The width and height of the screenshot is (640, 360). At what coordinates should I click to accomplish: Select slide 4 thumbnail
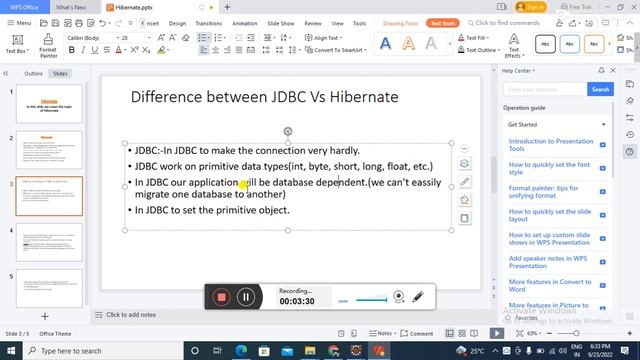[49, 242]
